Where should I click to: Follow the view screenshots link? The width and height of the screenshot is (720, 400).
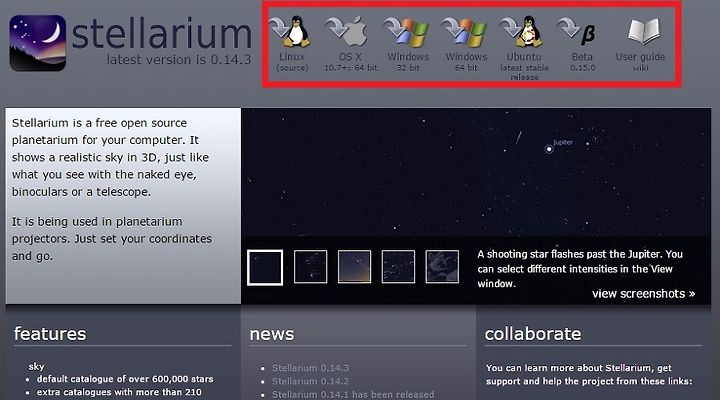(x=643, y=293)
